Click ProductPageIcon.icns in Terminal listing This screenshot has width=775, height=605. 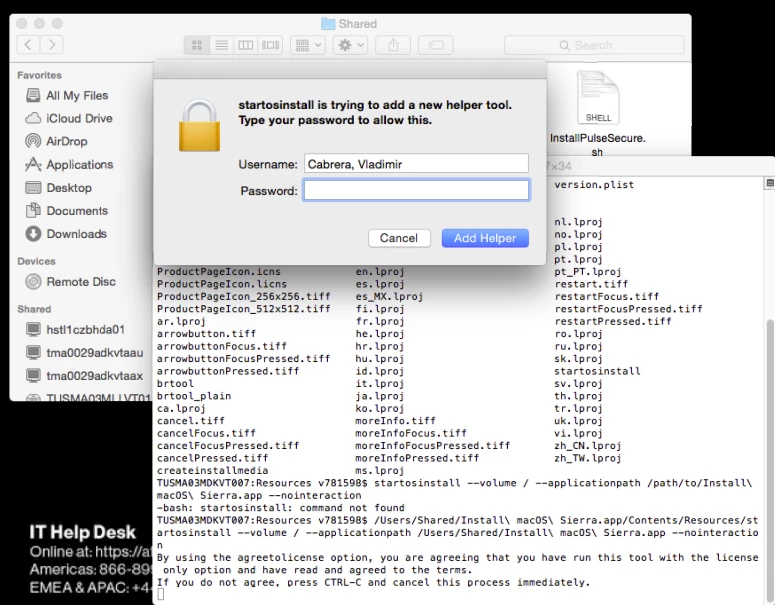point(218,272)
